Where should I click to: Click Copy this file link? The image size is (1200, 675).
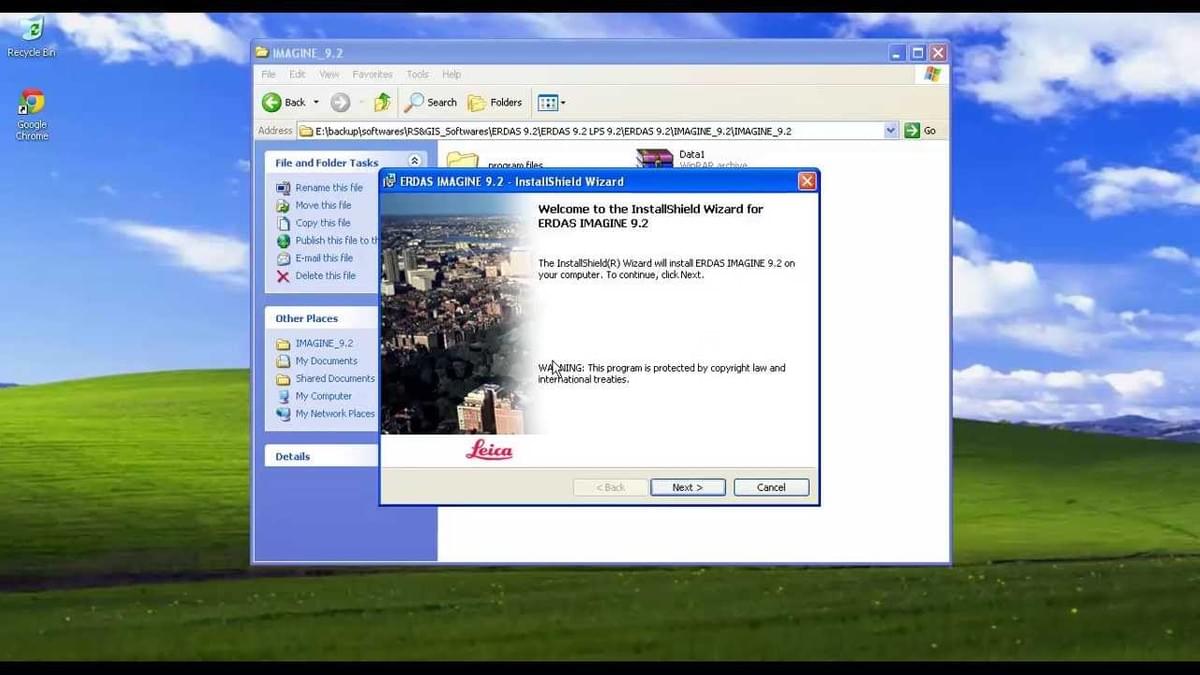[x=323, y=223]
